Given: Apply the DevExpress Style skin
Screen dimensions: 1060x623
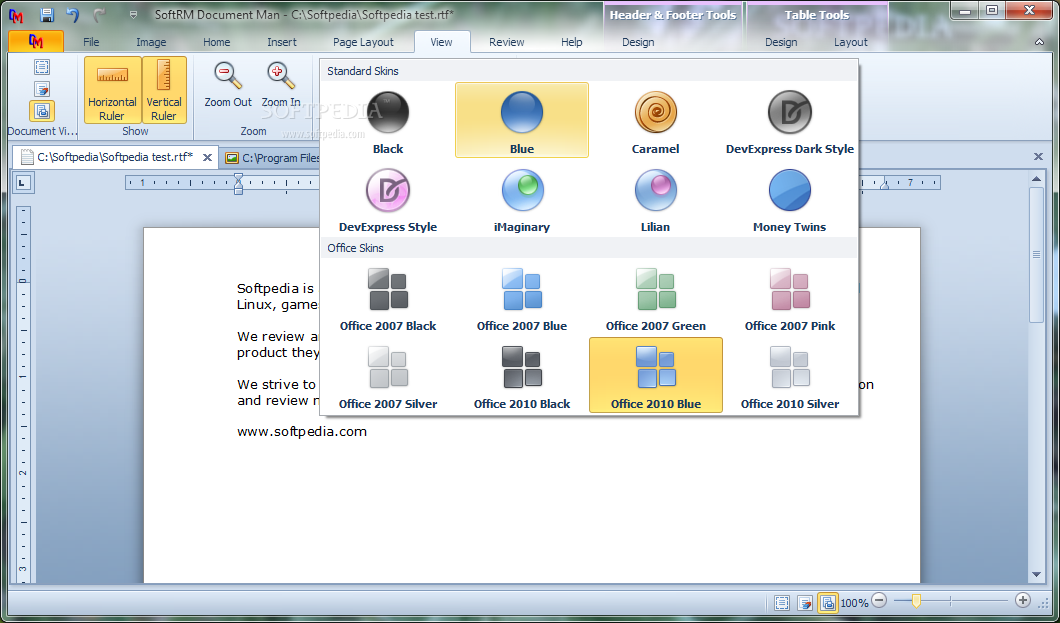Looking at the screenshot, I should (x=388, y=199).
